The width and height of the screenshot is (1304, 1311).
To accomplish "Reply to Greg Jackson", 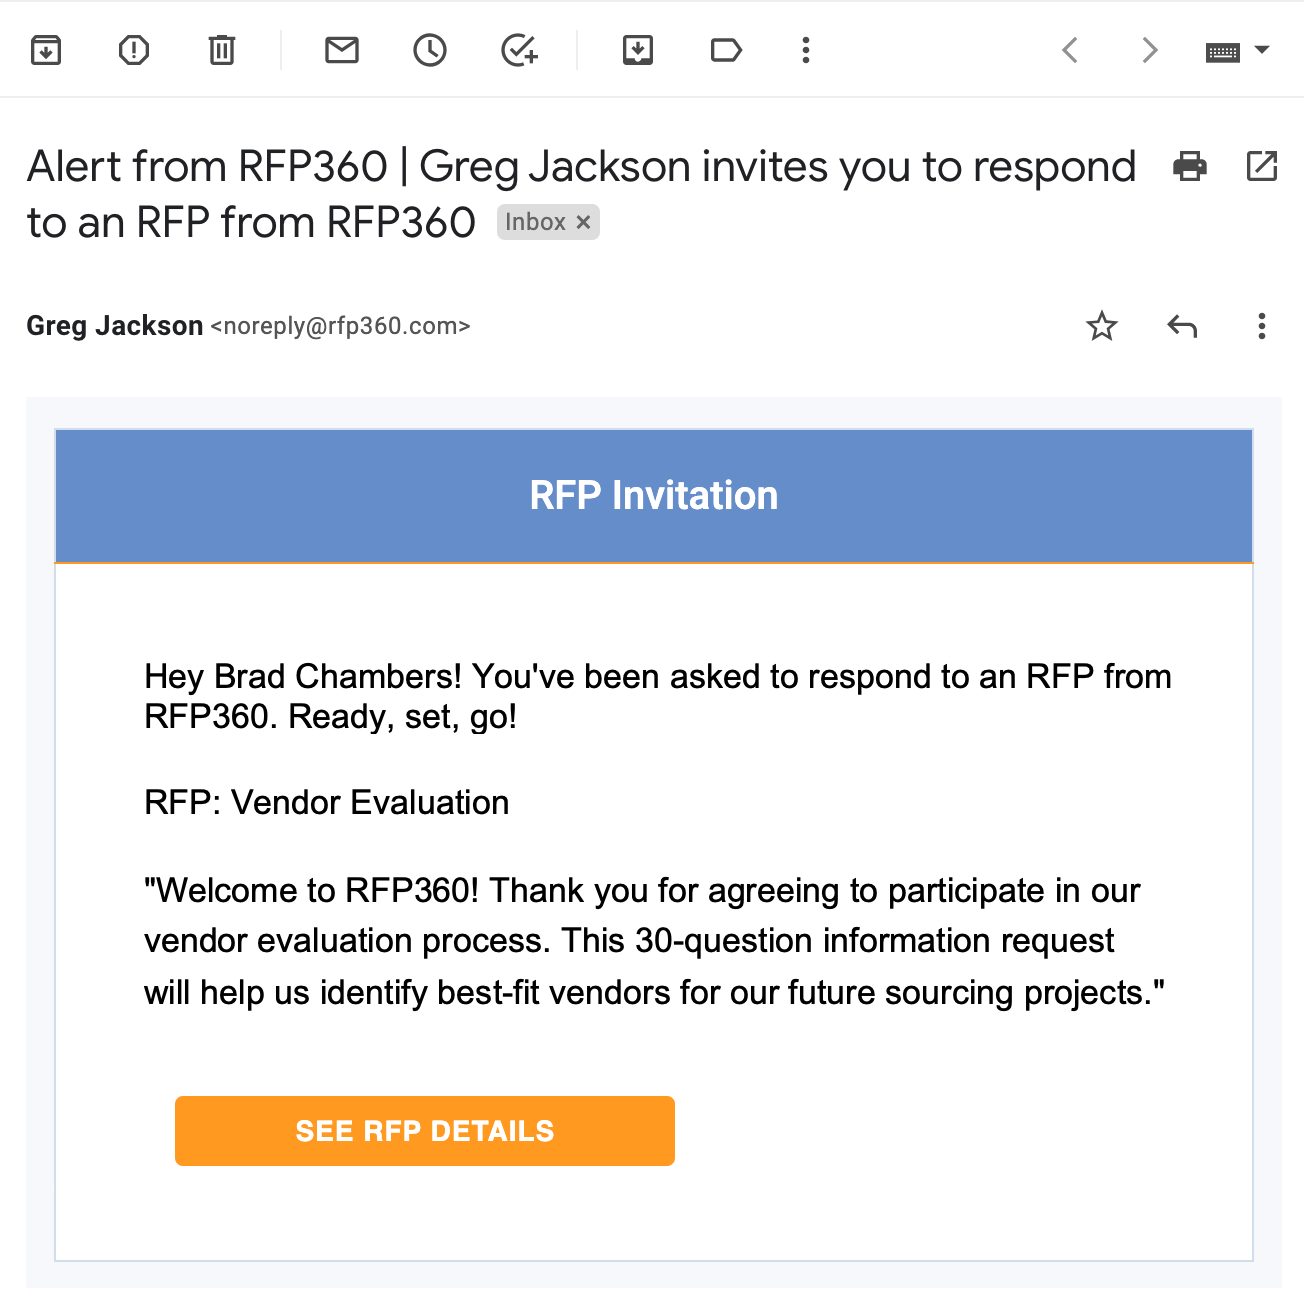I will (1181, 326).
